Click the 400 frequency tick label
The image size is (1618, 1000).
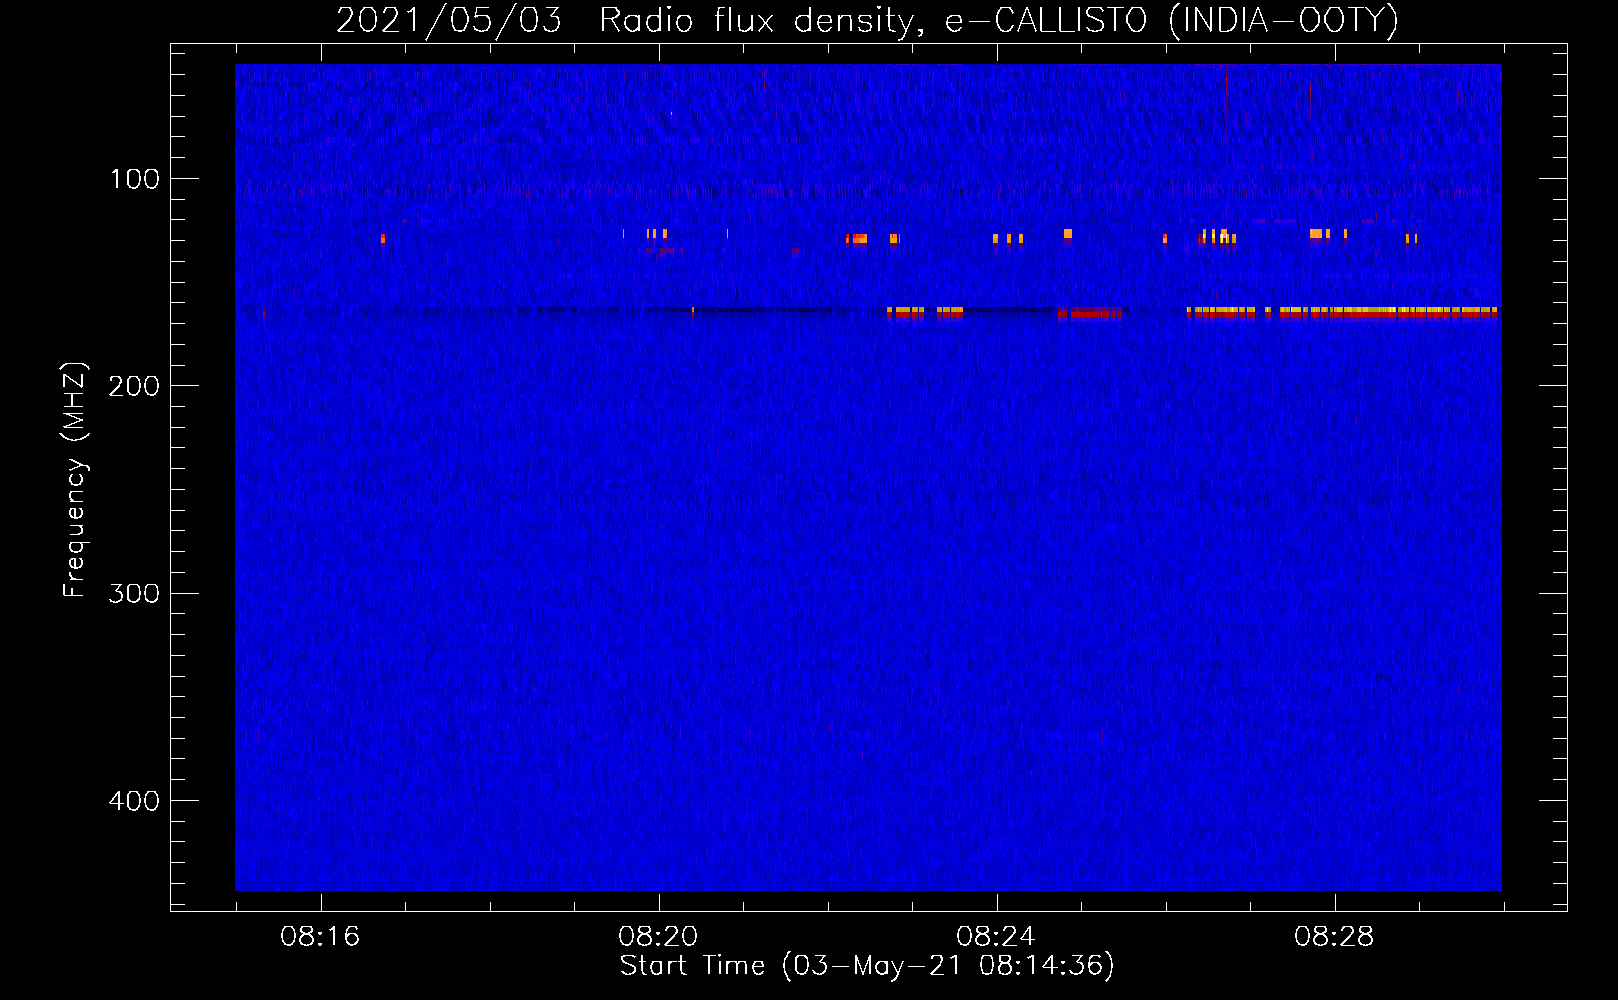(134, 801)
